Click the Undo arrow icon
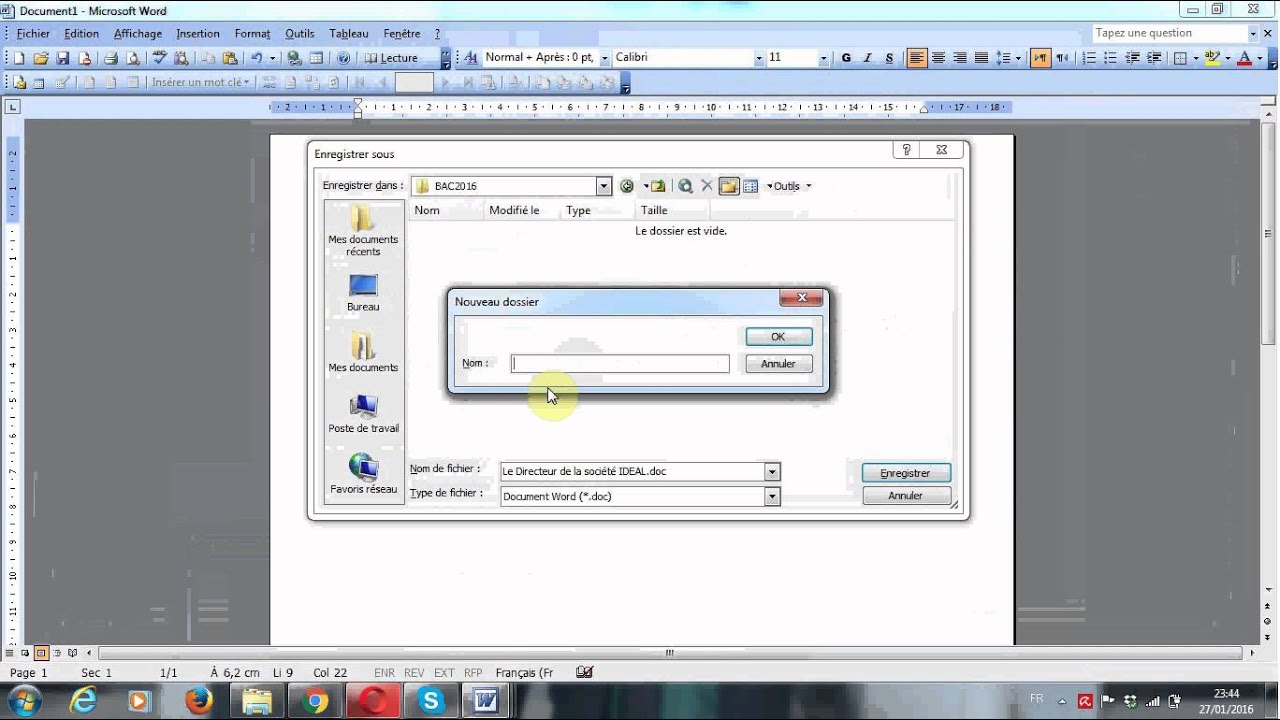This screenshot has height=720, width=1280. [x=257, y=58]
